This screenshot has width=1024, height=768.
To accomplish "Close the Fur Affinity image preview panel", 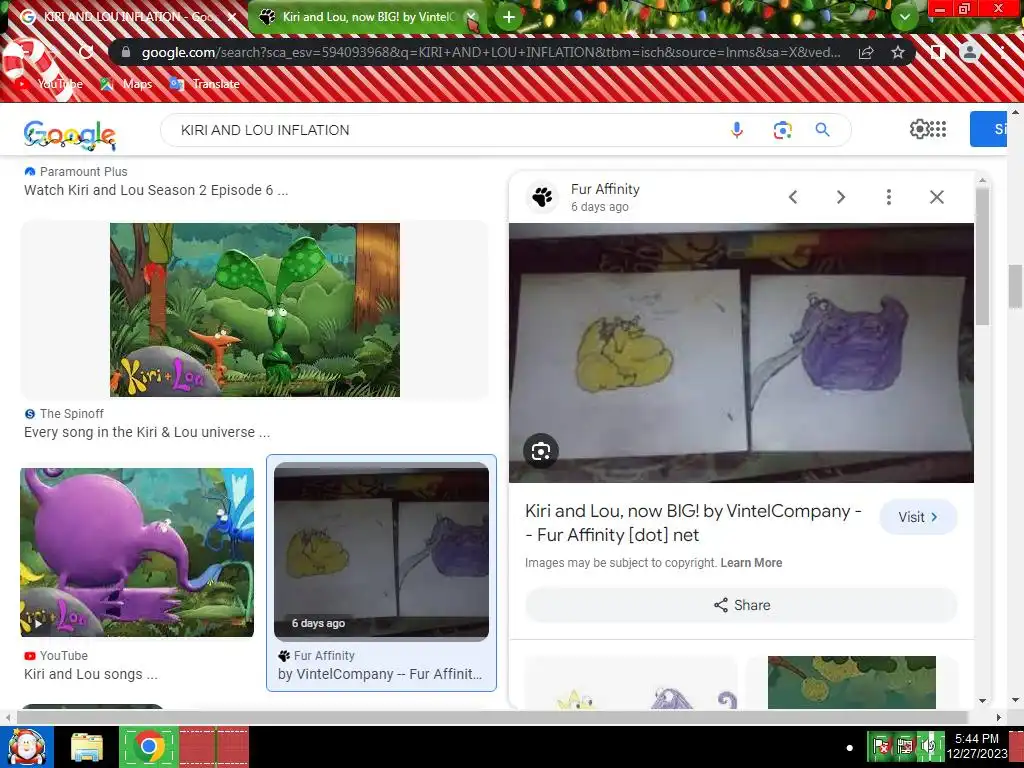I will click(936, 197).
